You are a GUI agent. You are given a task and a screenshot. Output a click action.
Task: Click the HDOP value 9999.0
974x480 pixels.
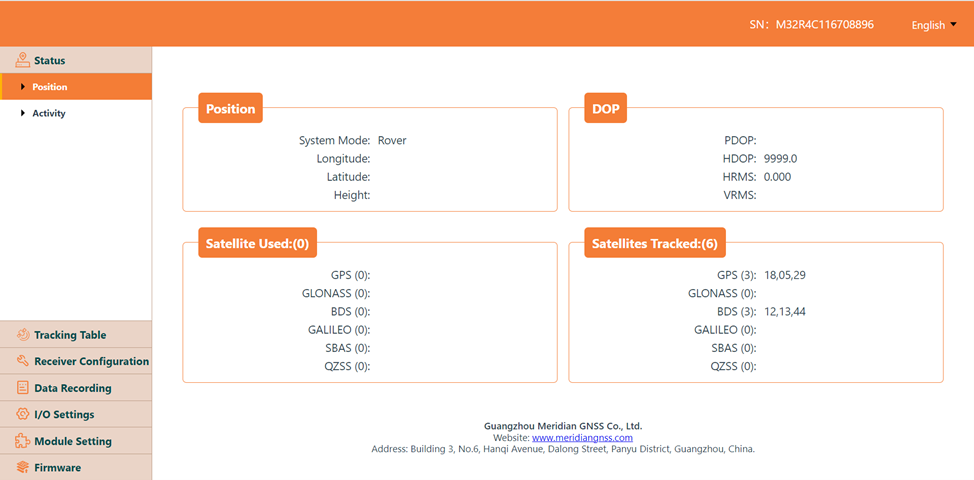click(x=780, y=159)
